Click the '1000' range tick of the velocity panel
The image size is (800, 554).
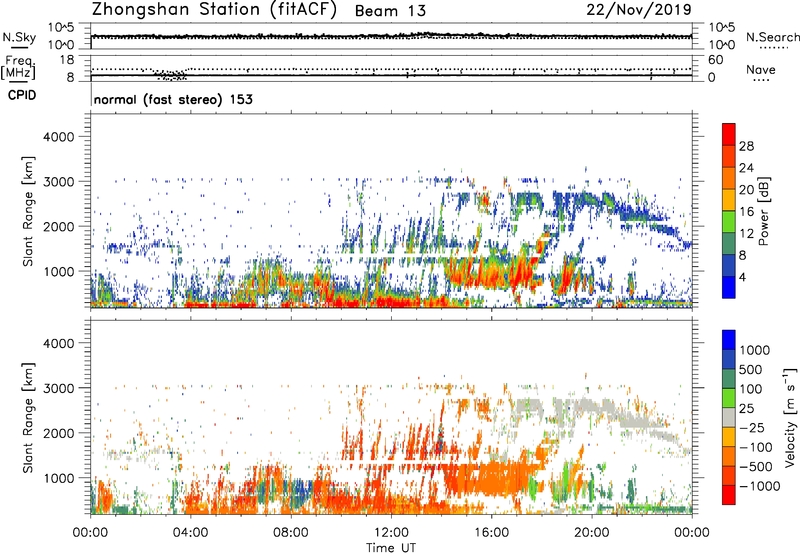tap(58, 478)
